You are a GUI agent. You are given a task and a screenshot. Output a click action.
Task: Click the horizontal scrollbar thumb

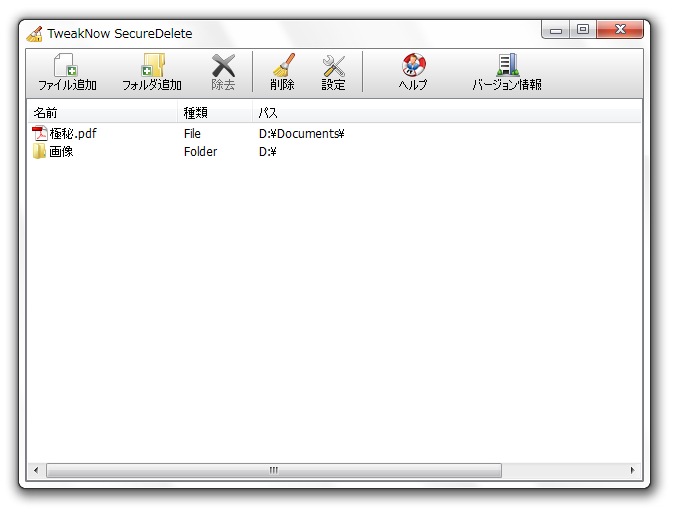pos(274,470)
